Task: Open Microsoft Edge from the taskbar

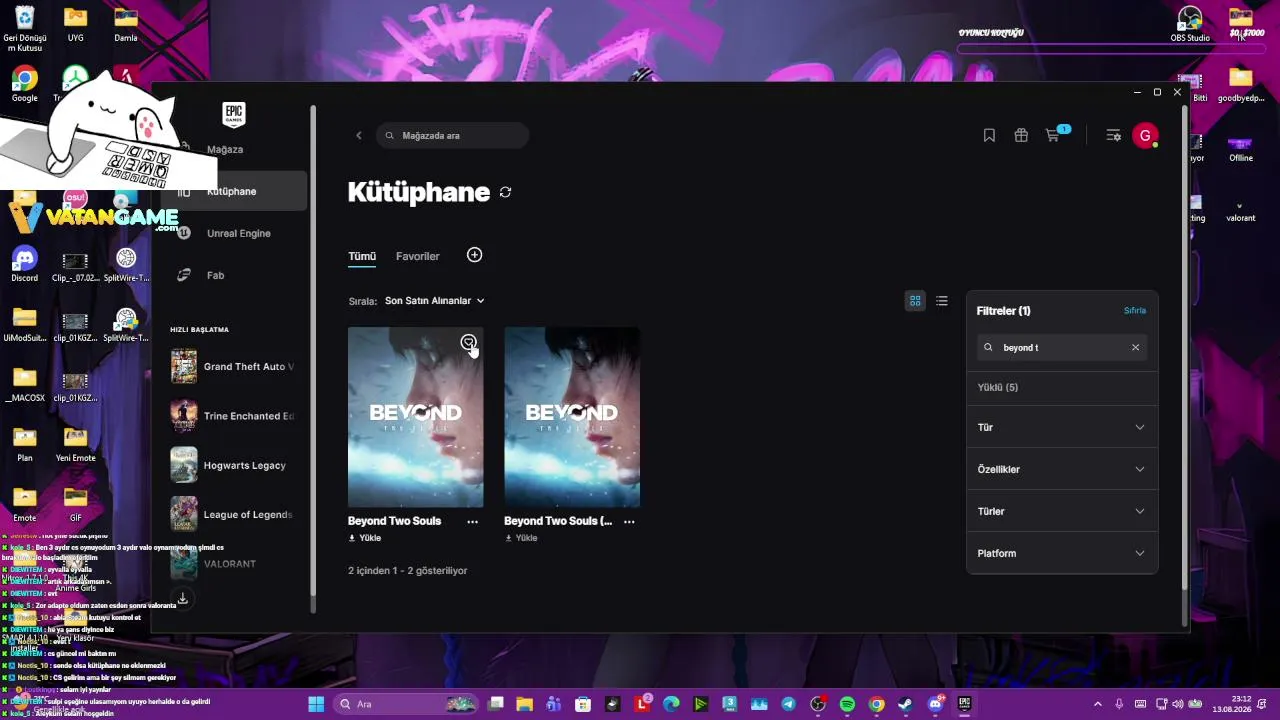Action: click(671, 704)
